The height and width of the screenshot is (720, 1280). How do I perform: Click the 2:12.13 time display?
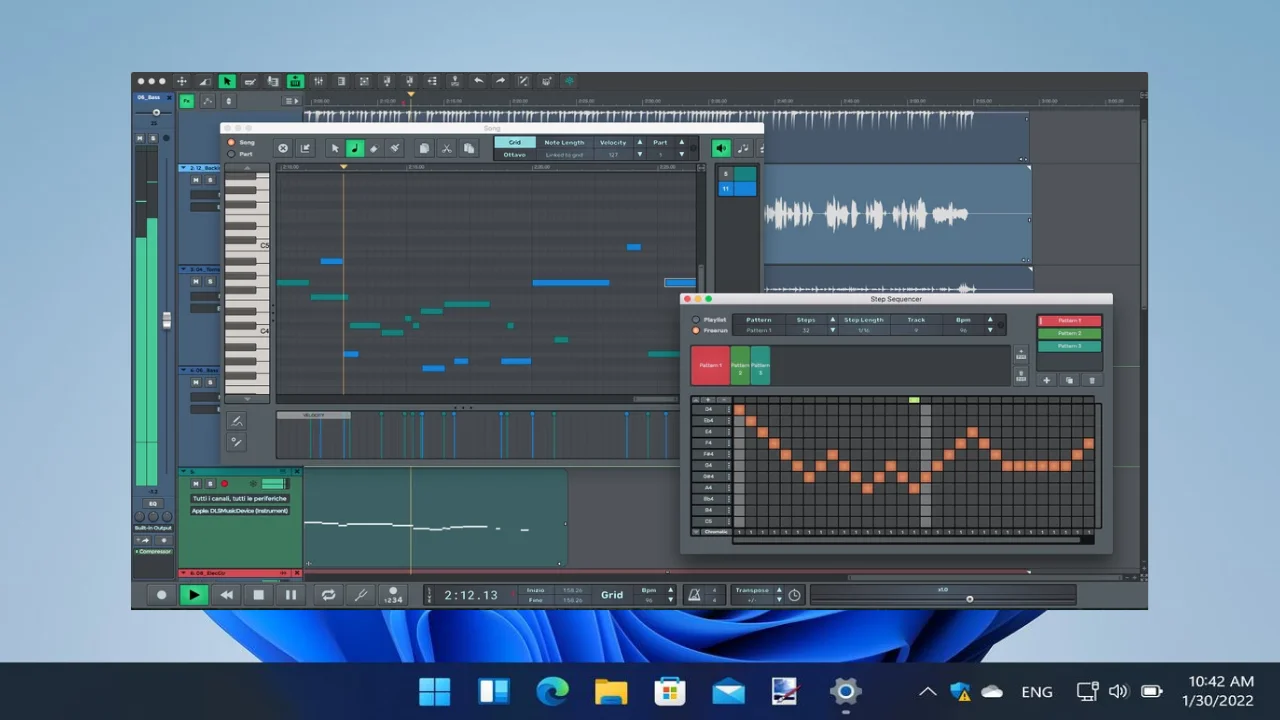tap(471, 595)
